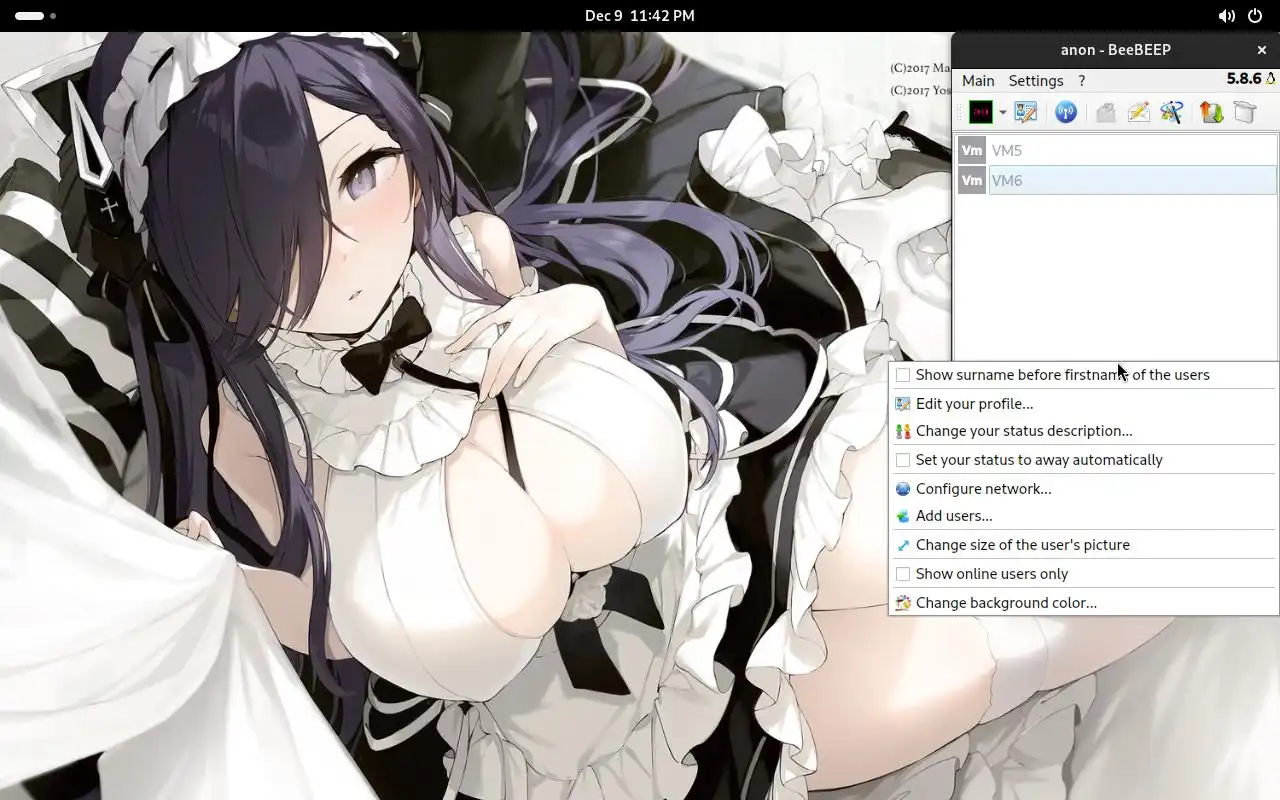
Task: Choose Edit your profile menu entry
Action: [1084, 404]
